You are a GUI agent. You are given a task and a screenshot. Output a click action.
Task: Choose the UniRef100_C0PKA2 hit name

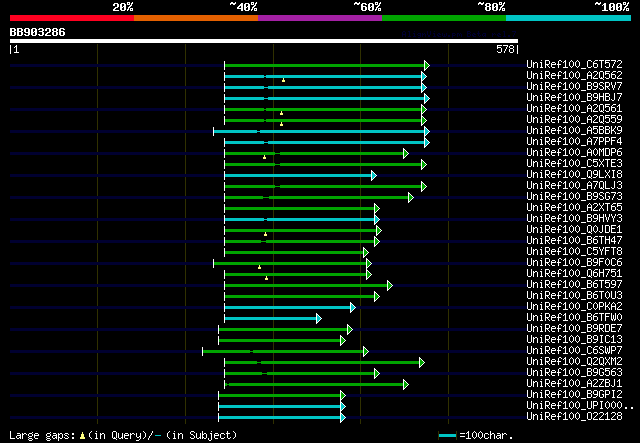(x=574, y=307)
